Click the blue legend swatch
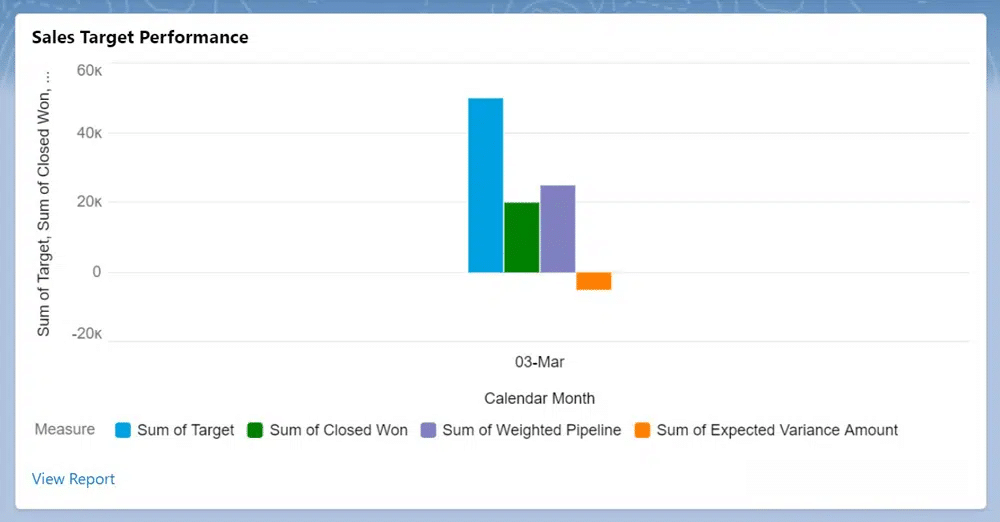The width and height of the screenshot is (1000, 522). click(x=123, y=430)
